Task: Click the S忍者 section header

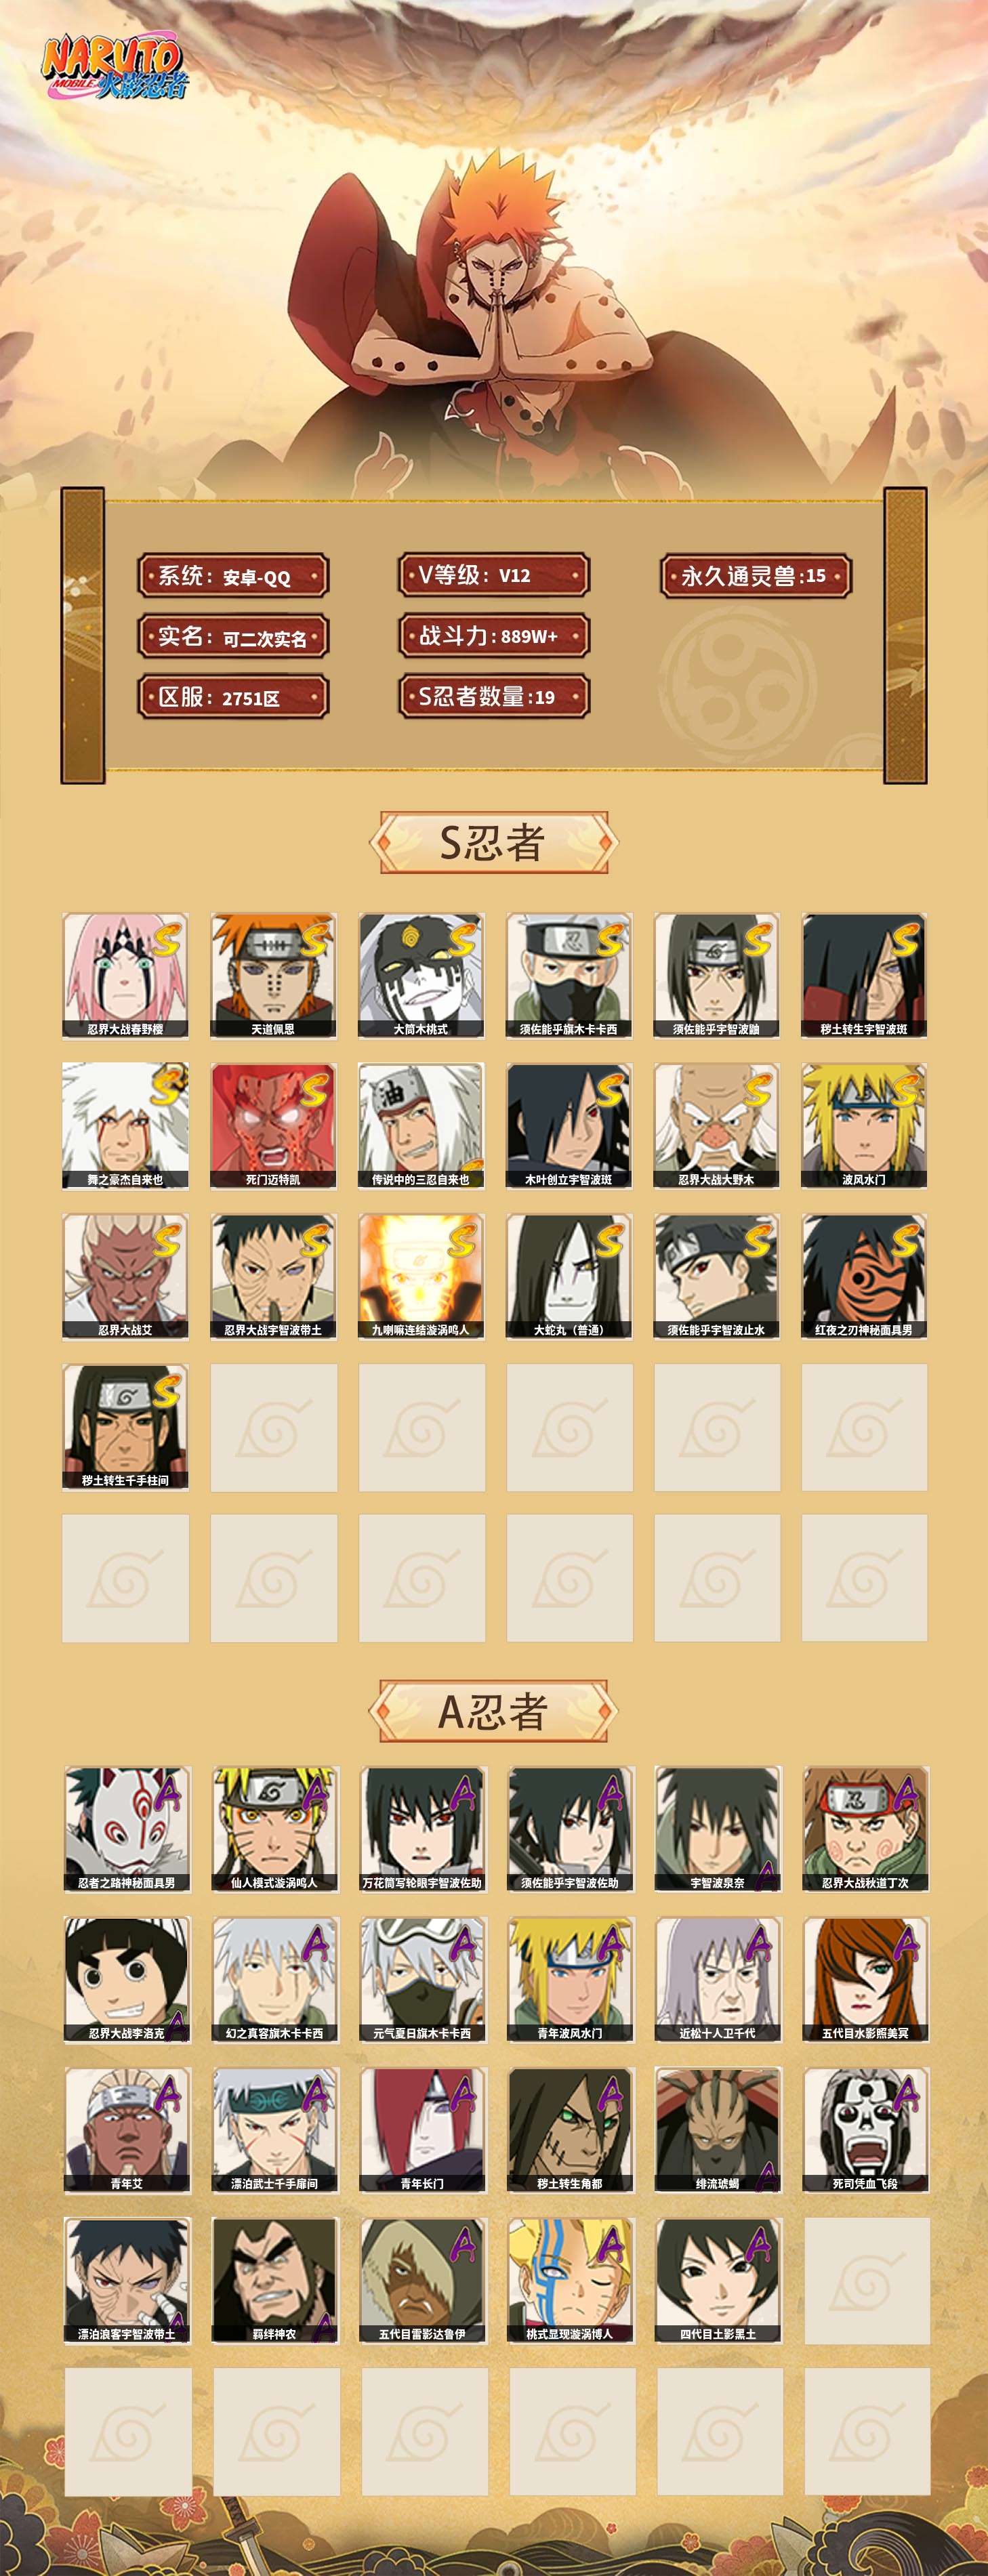Action: coord(493,842)
